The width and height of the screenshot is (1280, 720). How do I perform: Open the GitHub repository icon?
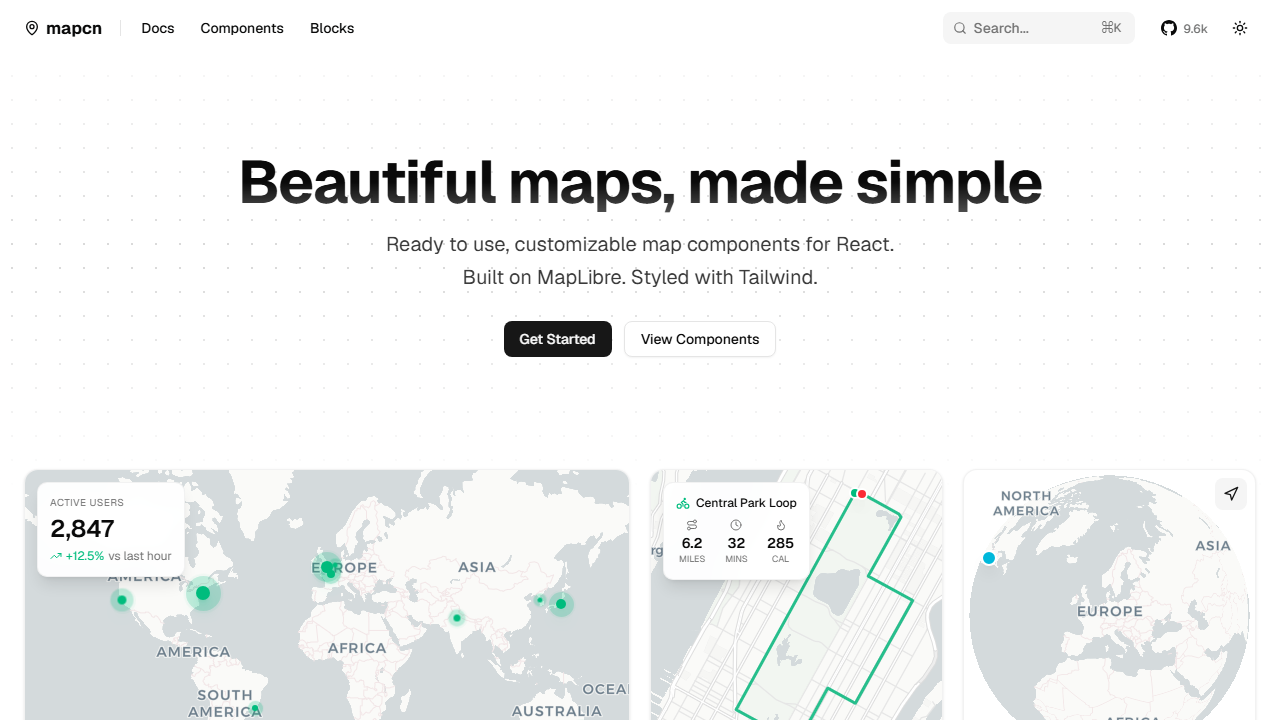(x=1169, y=28)
